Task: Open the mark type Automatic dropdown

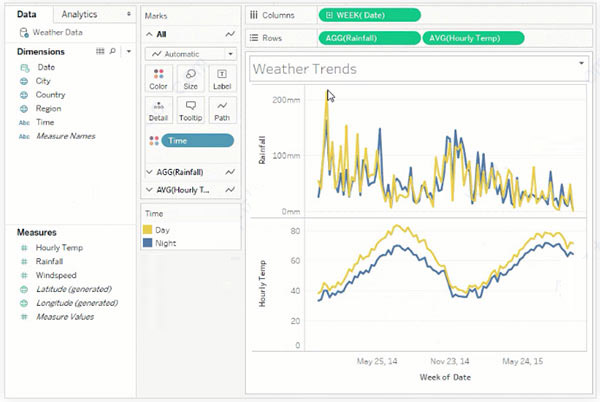Action: click(x=190, y=53)
